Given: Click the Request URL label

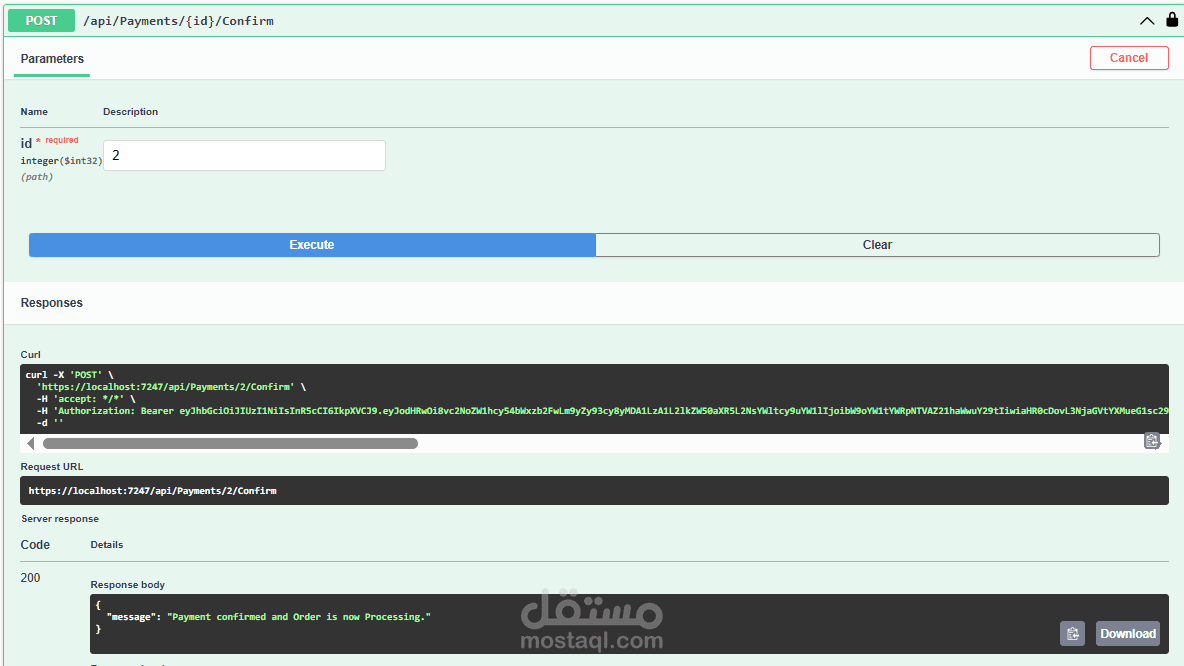Looking at the screenshot, I should (x=51, y=467).
